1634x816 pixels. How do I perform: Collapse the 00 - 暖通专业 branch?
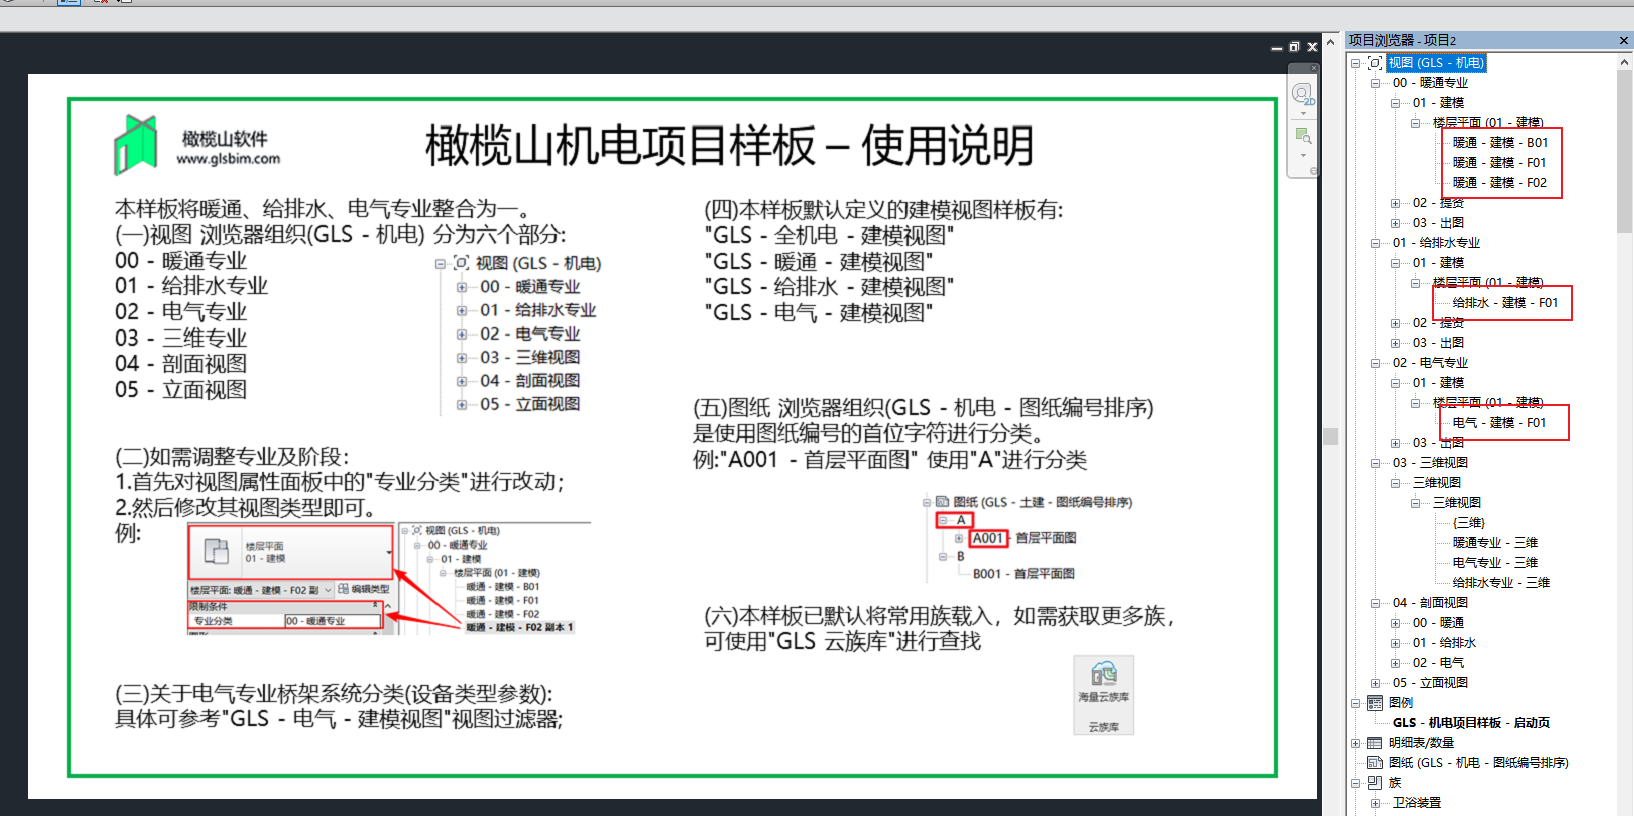(x=1376, y=83)
